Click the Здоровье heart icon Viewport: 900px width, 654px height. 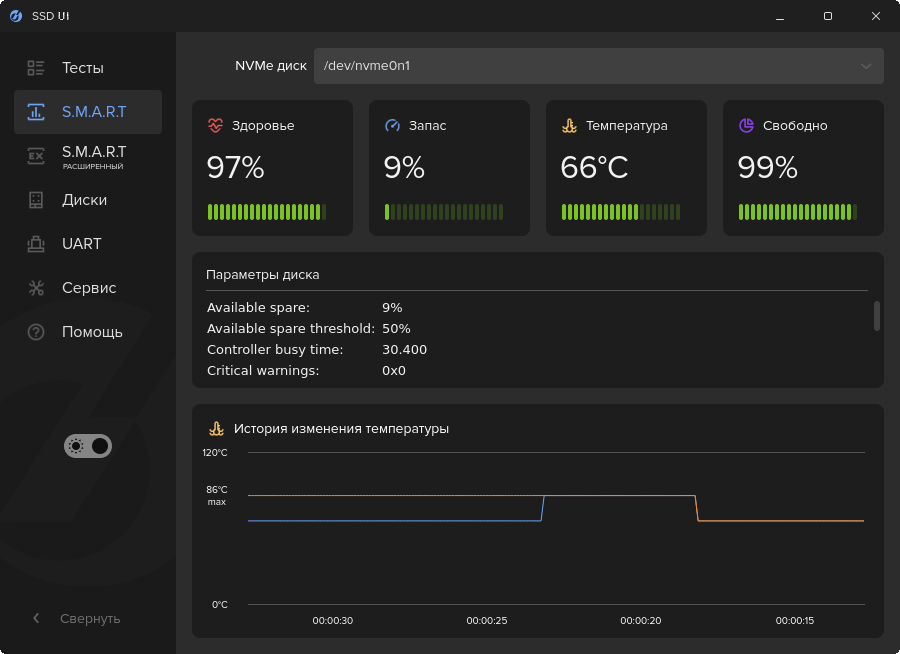click(215, 125)
